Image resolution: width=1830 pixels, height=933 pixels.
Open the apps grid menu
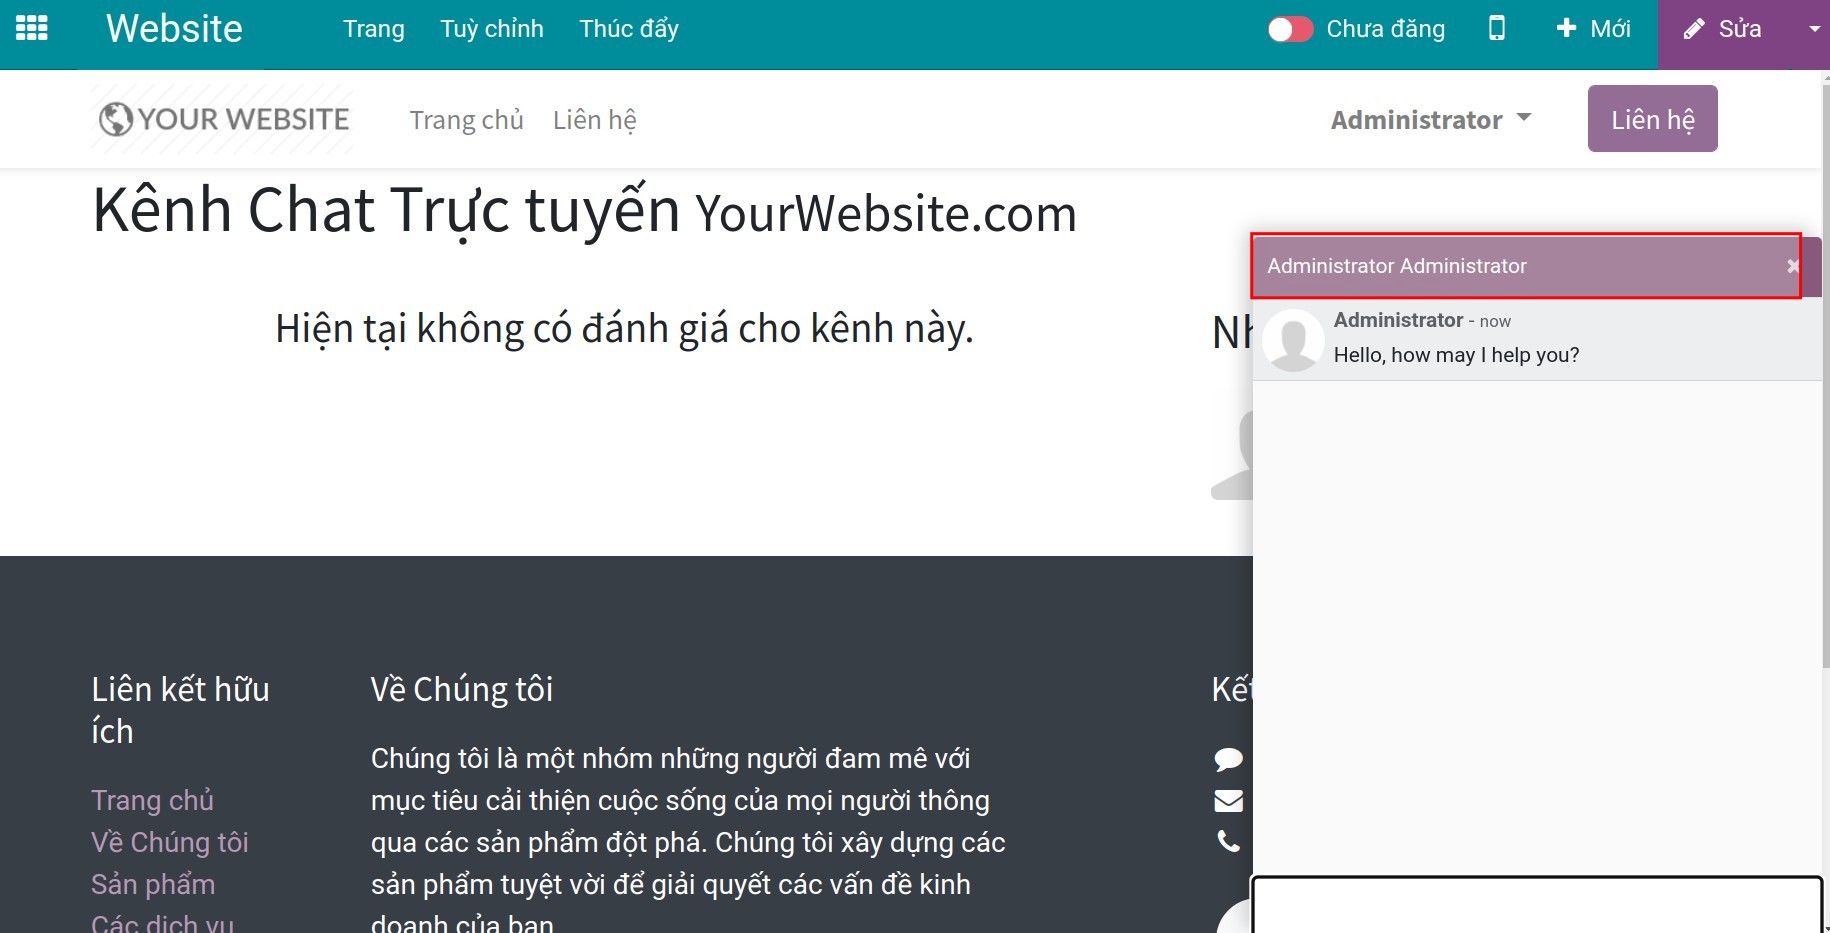point(30,28)
